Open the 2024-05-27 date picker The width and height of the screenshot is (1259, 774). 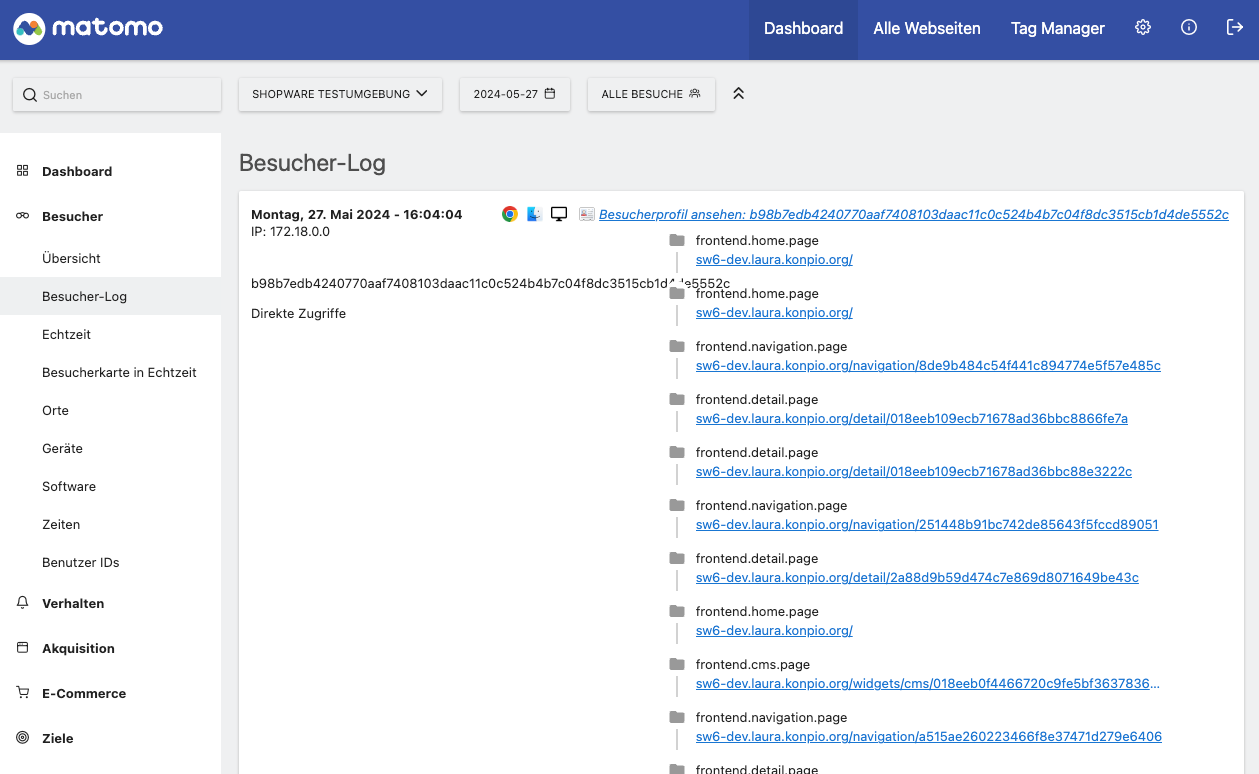tap(514, 94)
